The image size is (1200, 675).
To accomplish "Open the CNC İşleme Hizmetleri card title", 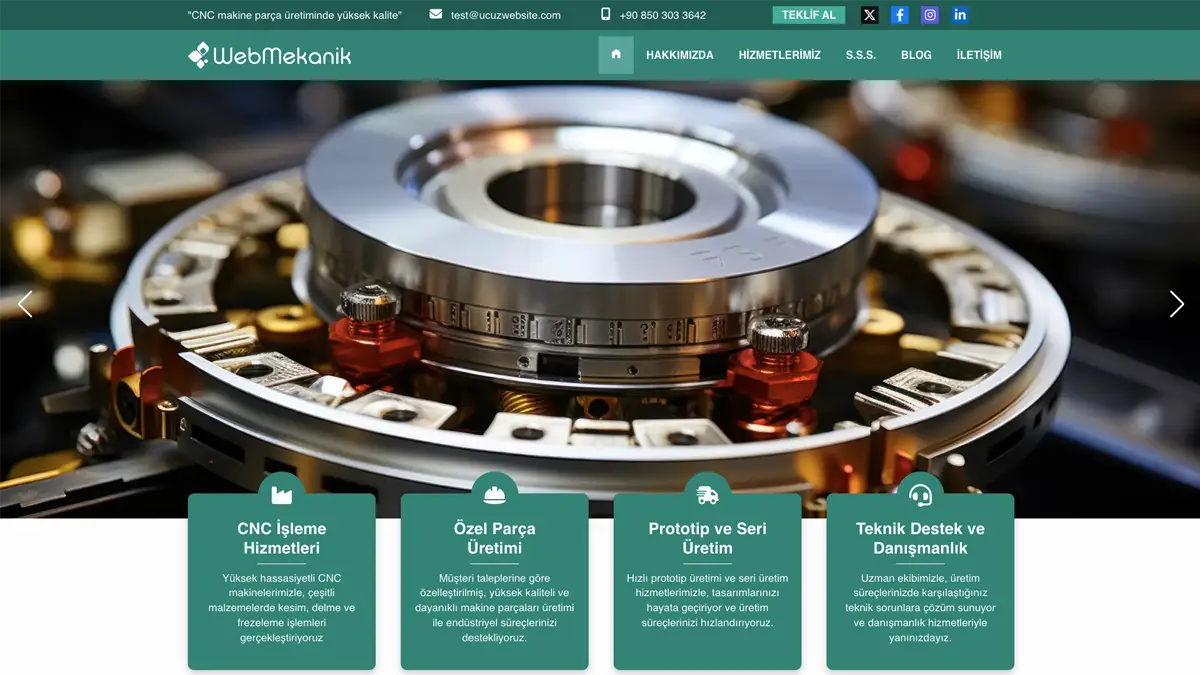I will click(x=282, y=538).
